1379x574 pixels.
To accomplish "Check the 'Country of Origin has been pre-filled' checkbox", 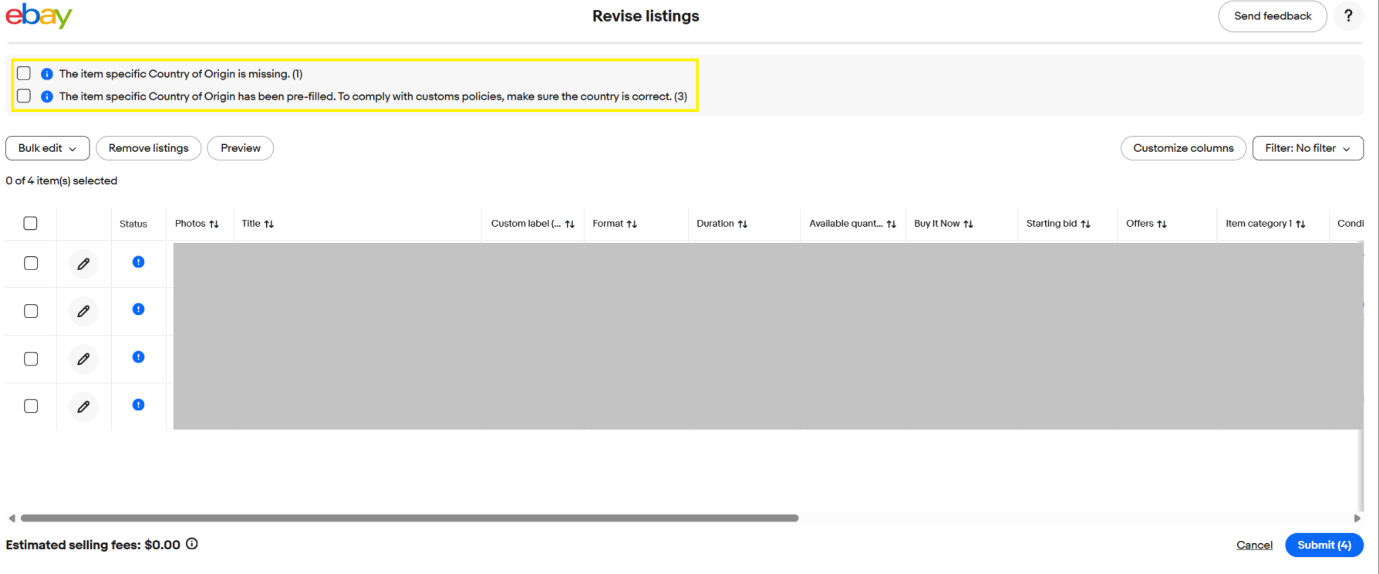I will click(24, 96).
